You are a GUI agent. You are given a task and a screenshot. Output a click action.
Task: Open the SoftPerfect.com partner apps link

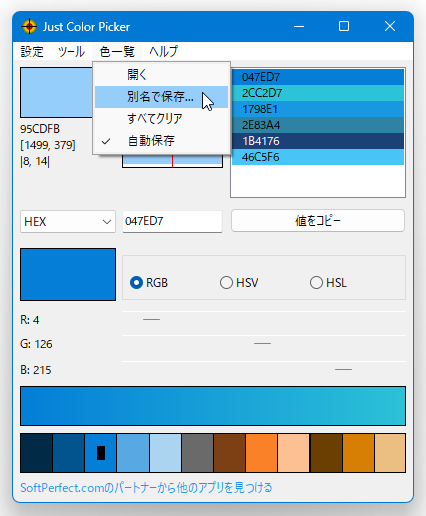pos(146,488)
